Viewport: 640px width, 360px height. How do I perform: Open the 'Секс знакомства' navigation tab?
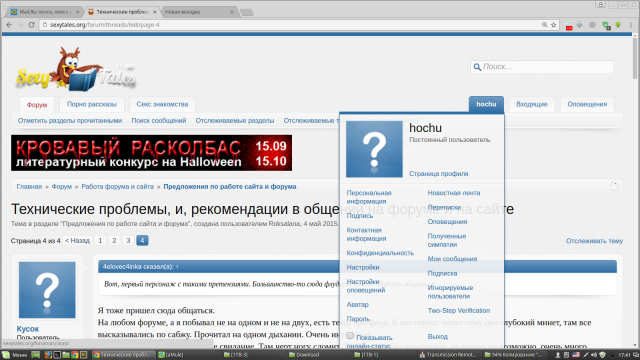(x=162, y=104)
